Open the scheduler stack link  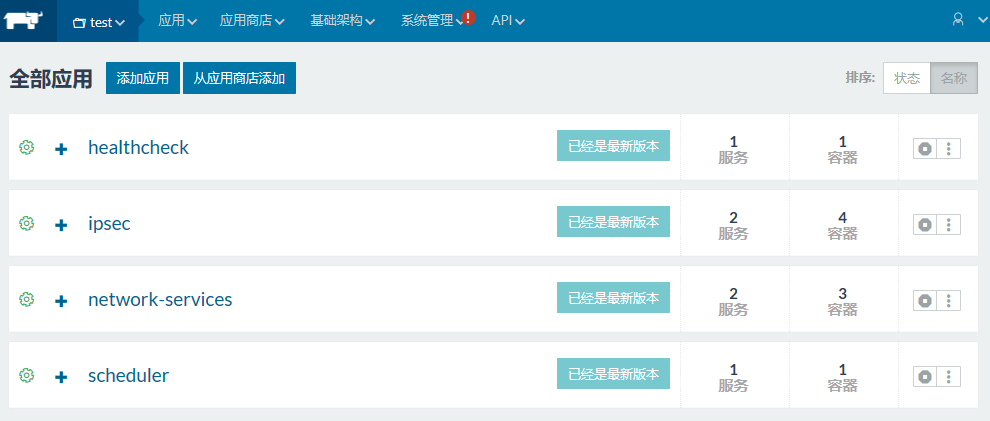(129, 376)
